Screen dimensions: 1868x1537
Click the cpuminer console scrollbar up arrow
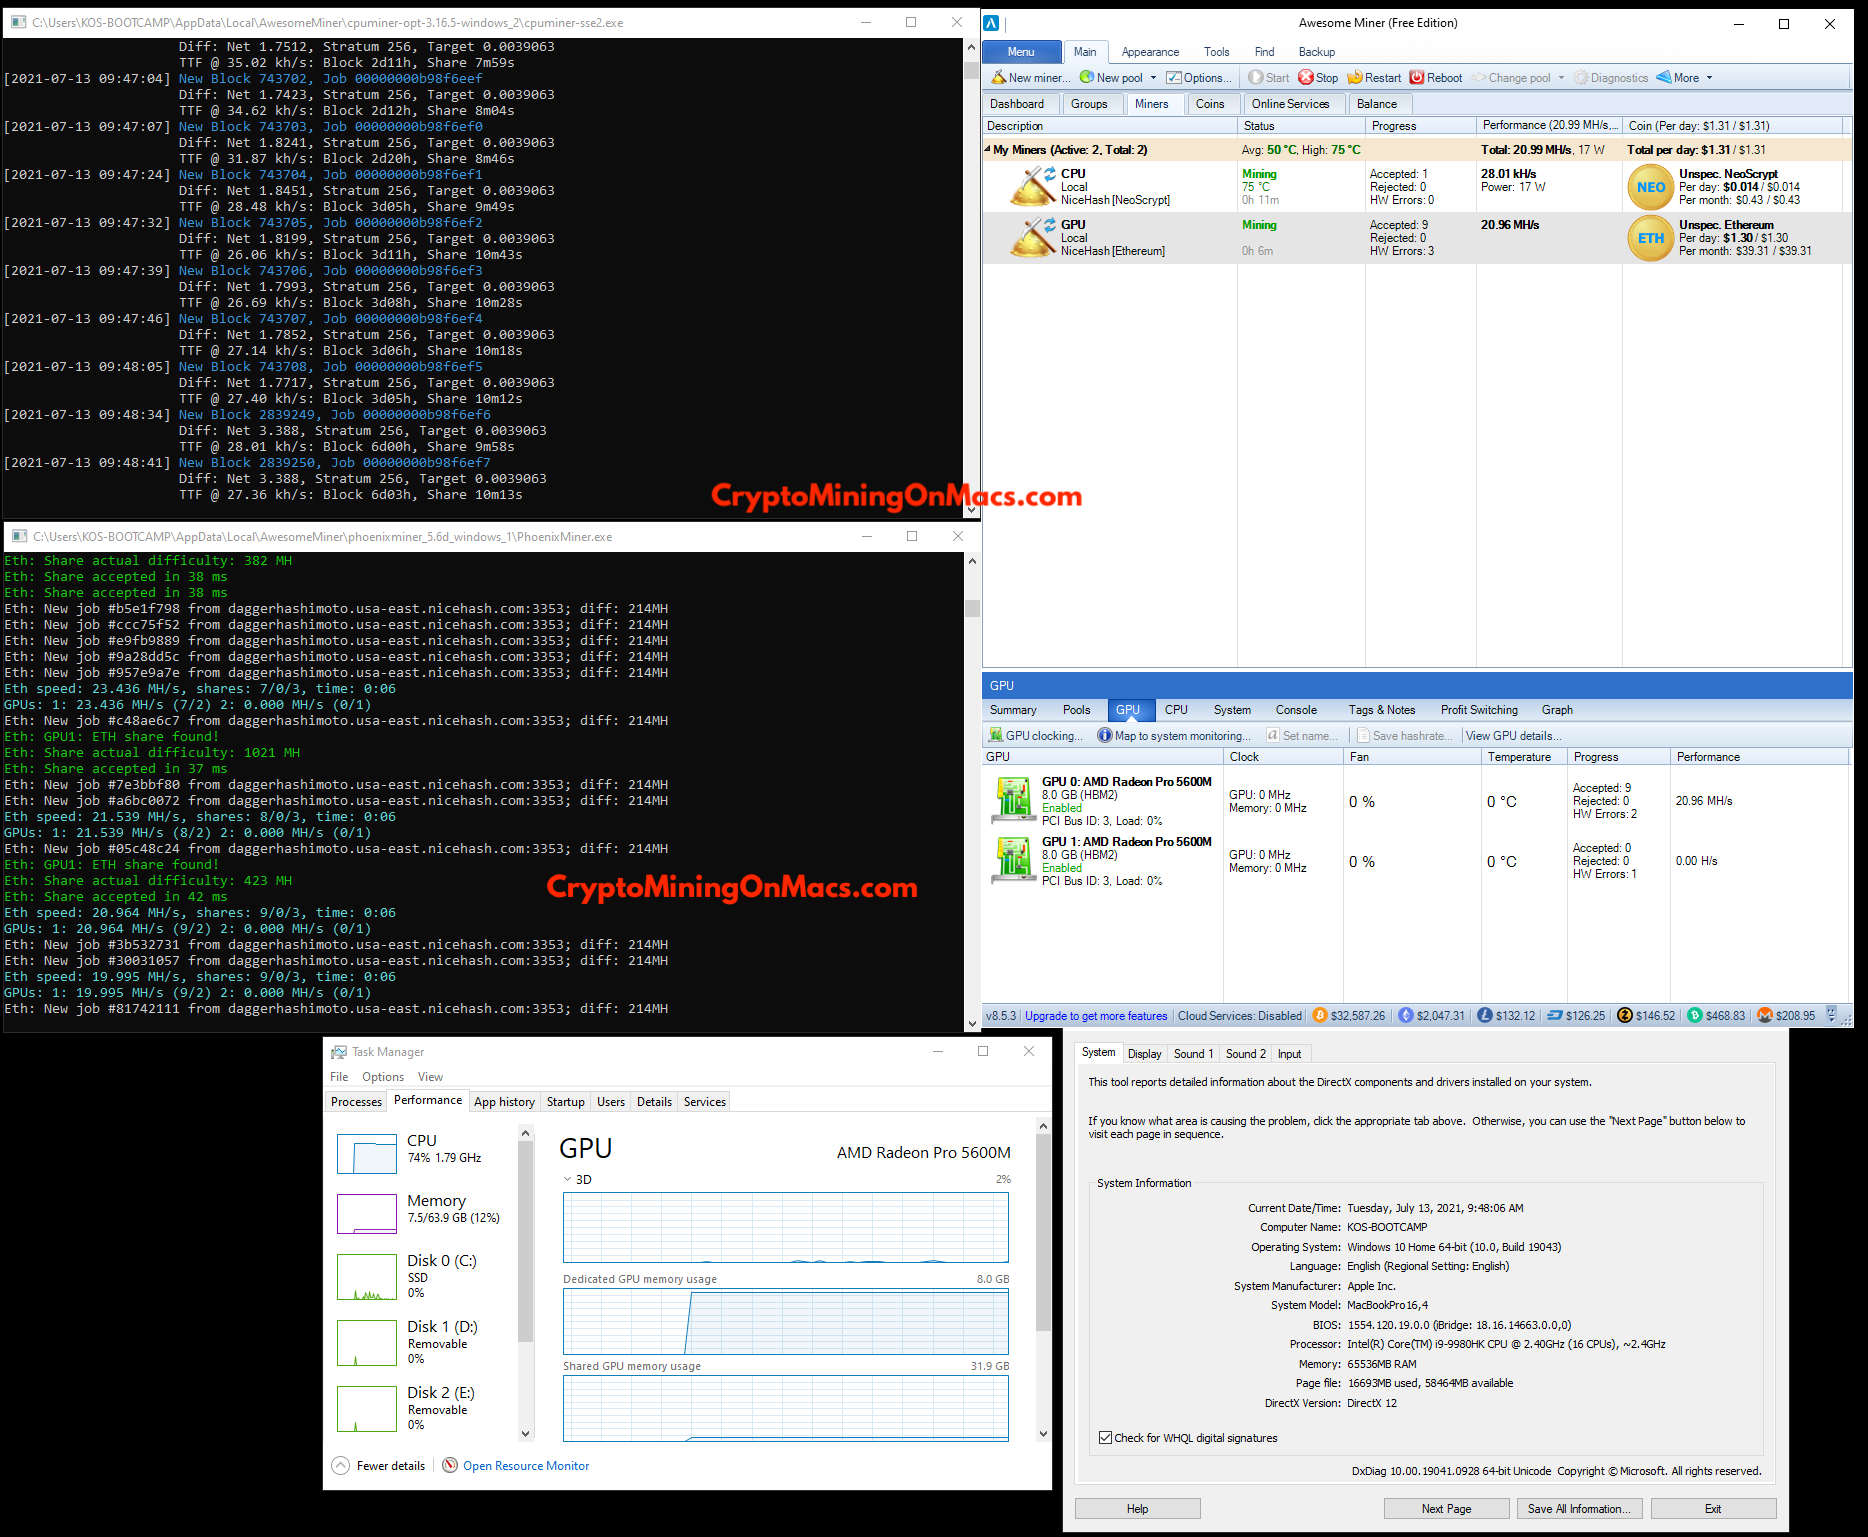[x=972, y=47]
